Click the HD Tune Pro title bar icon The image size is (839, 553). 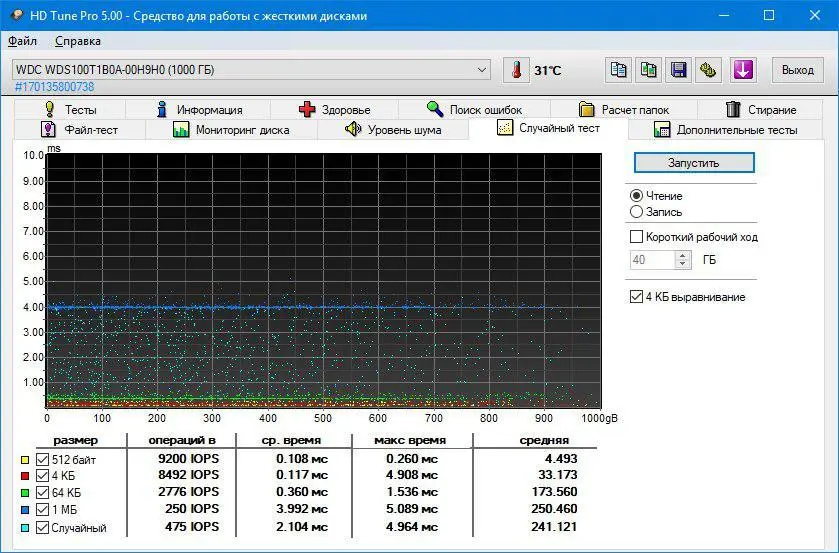(17, 15)
